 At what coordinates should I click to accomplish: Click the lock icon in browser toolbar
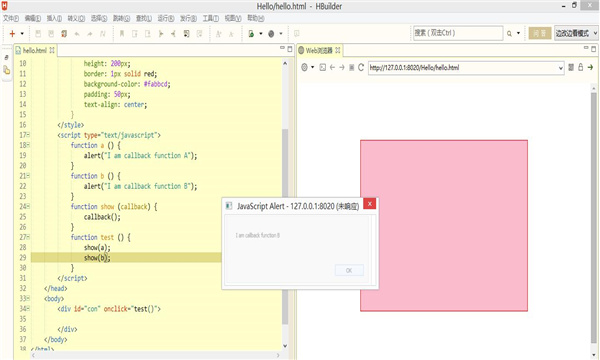580,67
